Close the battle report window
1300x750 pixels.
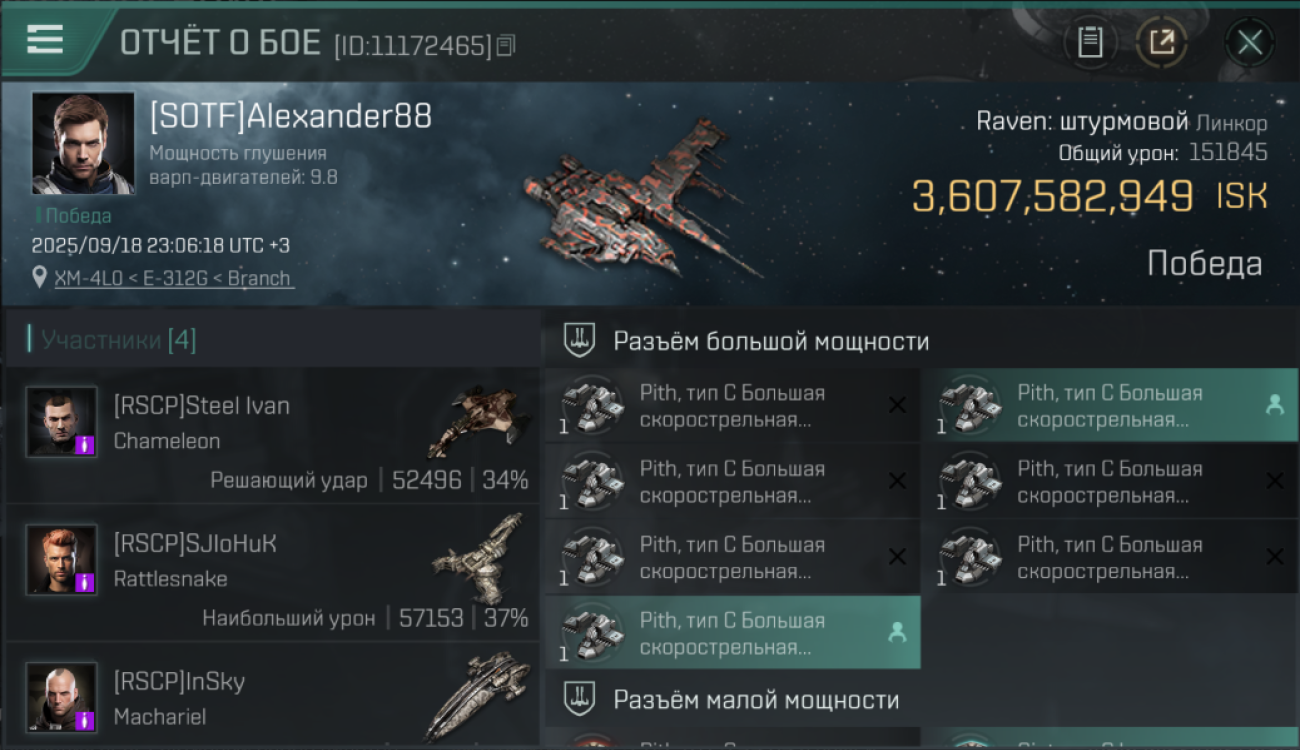pos(1249,42)
